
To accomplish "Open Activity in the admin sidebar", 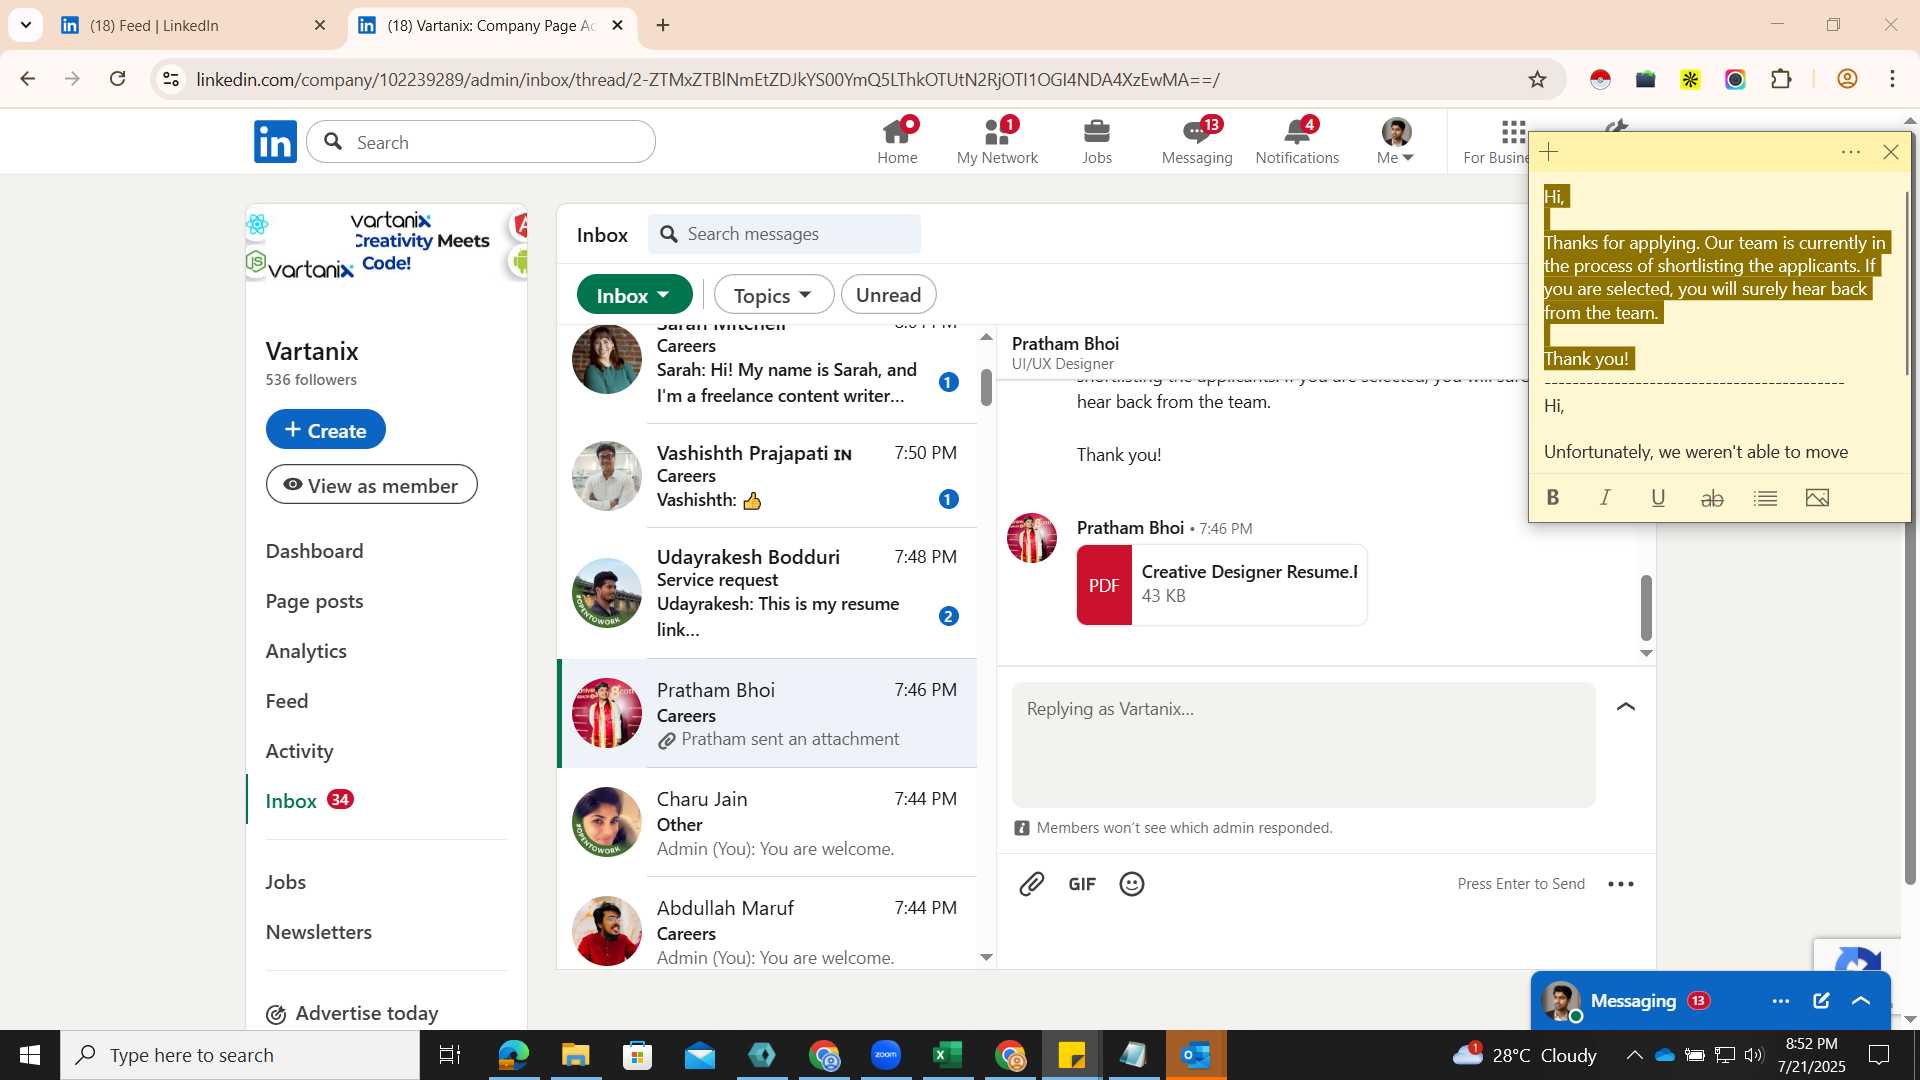I will [299, 751].
